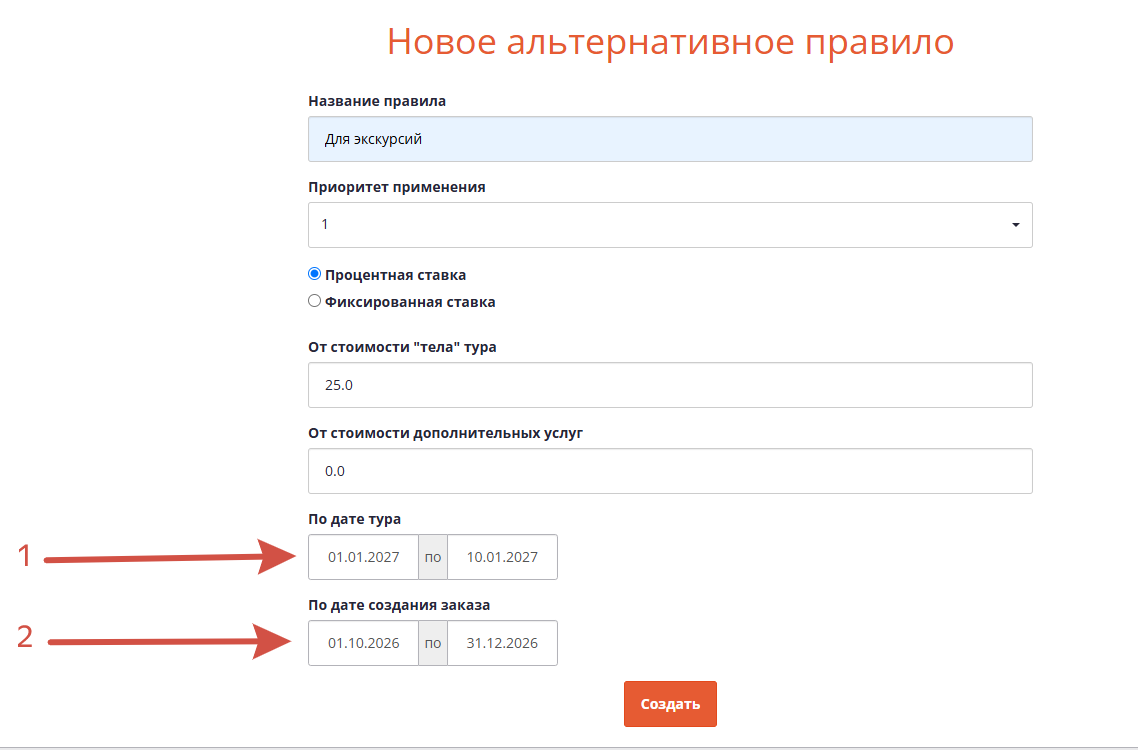
Task: Click order creation start date 01.10.2026
Action: coord(364,643)
